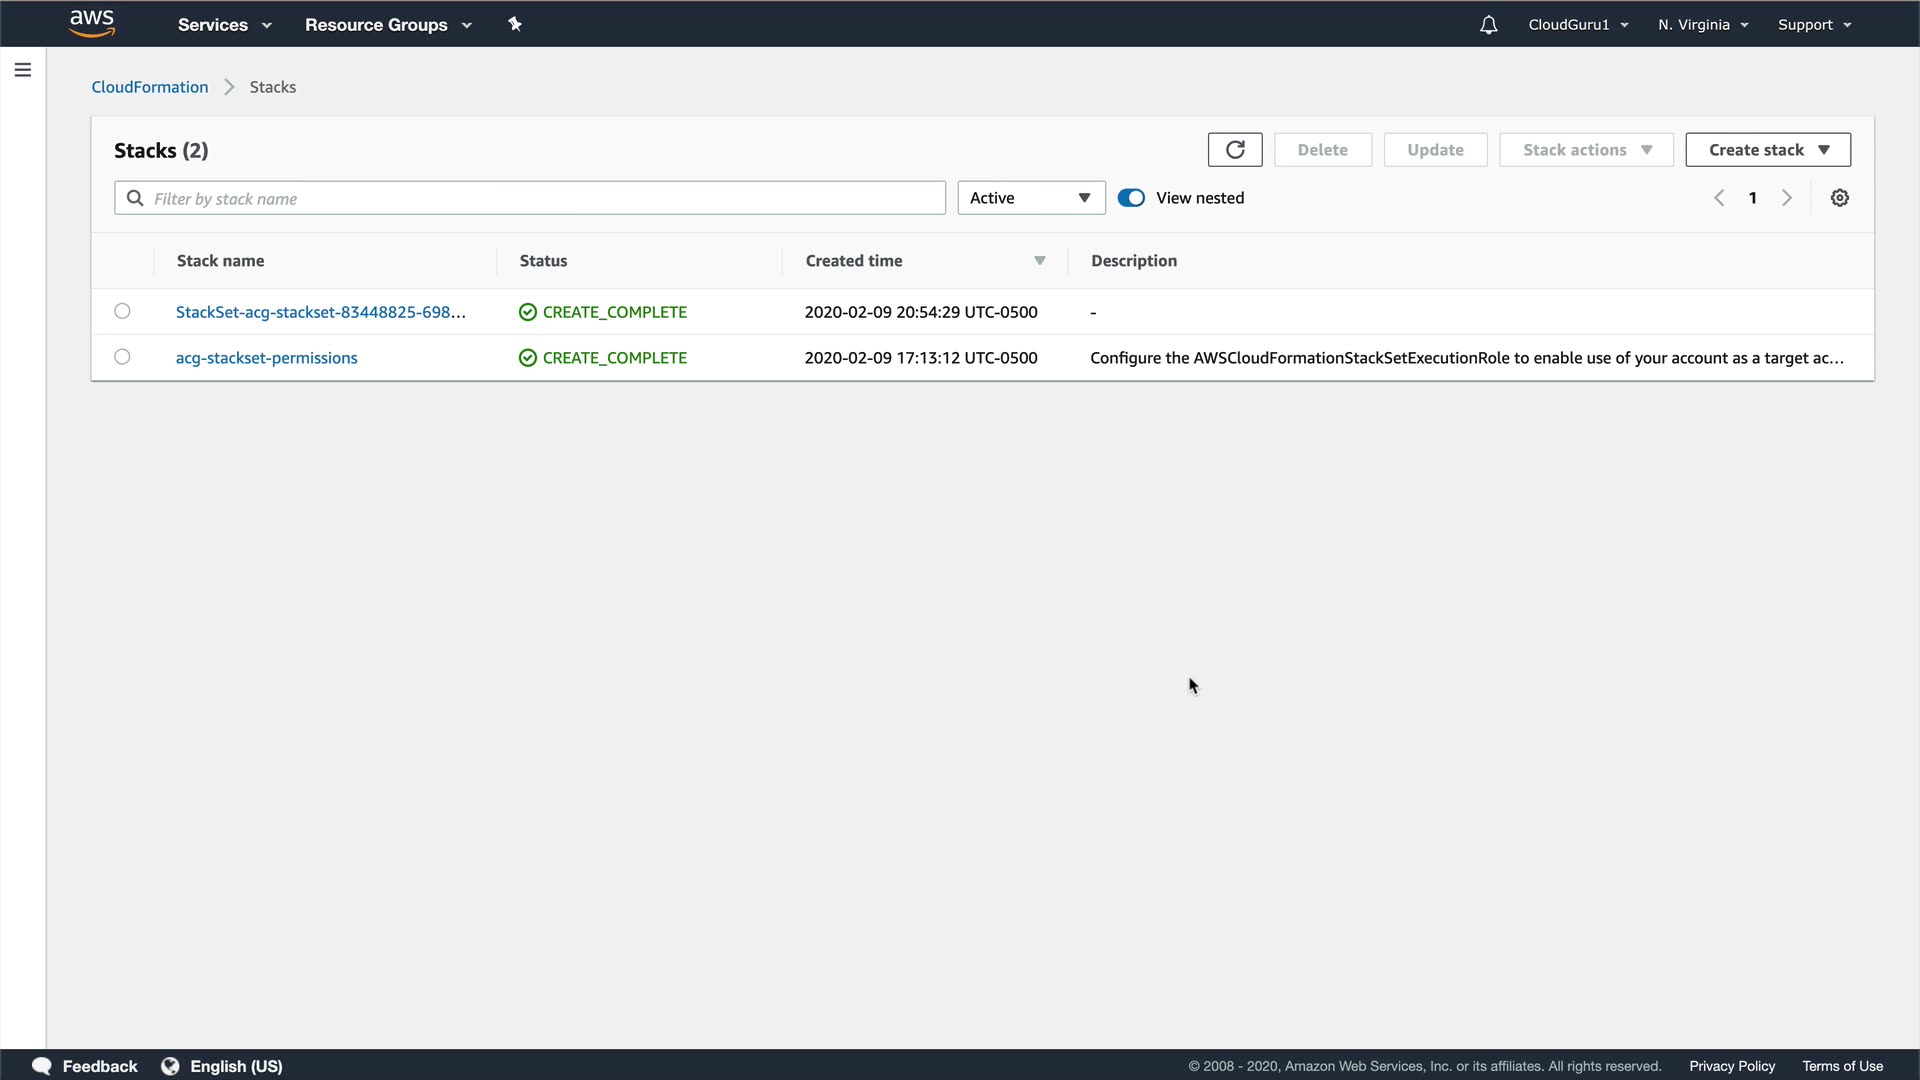Open the notifications bell
Image resolution: width=1920 pixels, height=1080 pixels.
click(1488, 25)
